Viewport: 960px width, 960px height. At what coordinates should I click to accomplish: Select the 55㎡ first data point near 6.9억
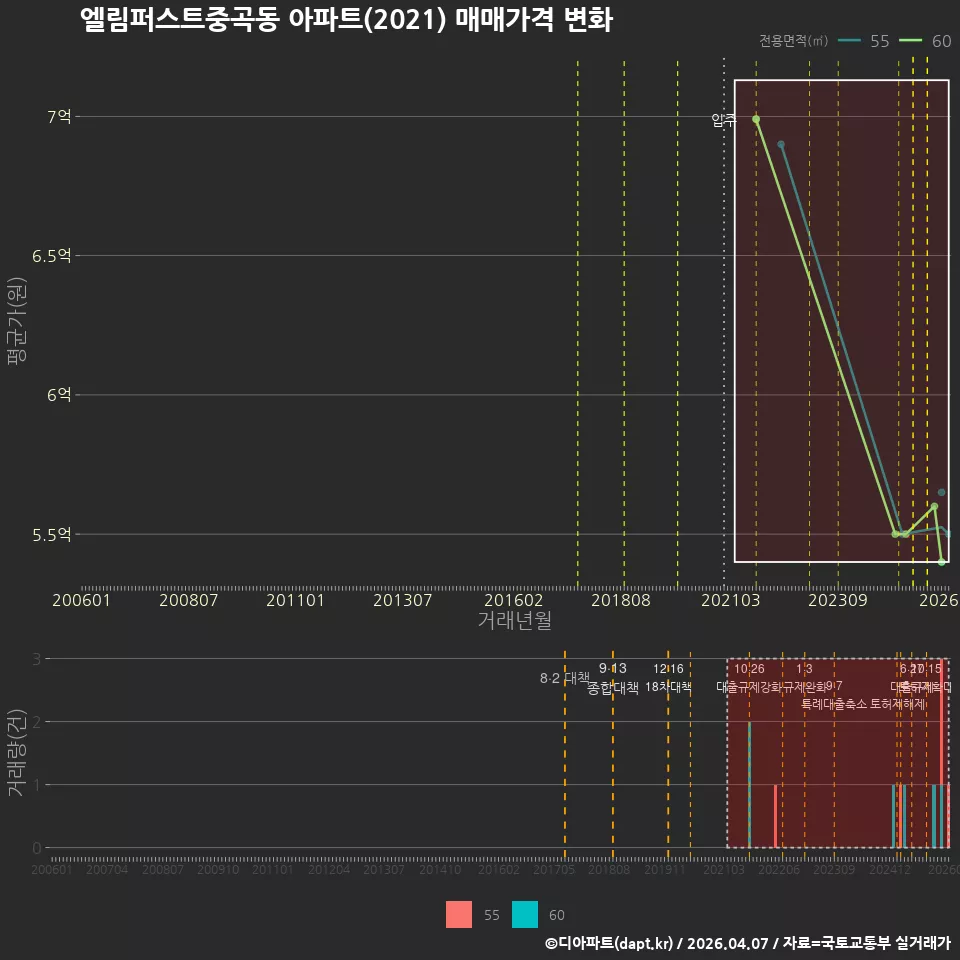781,144
